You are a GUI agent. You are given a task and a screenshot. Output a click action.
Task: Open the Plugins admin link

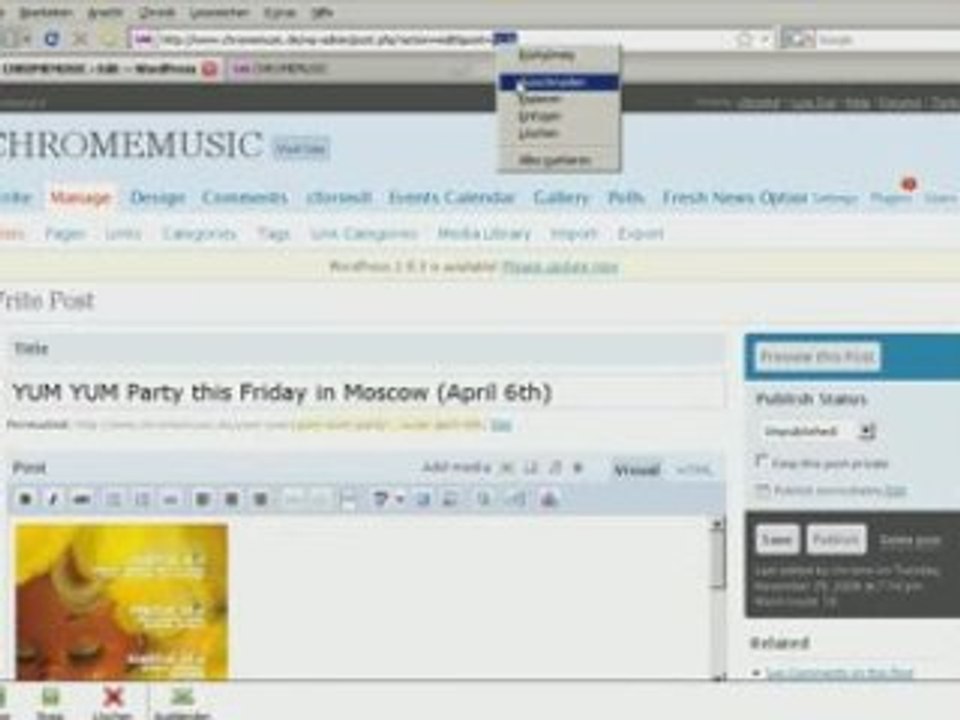pos(891,198)
